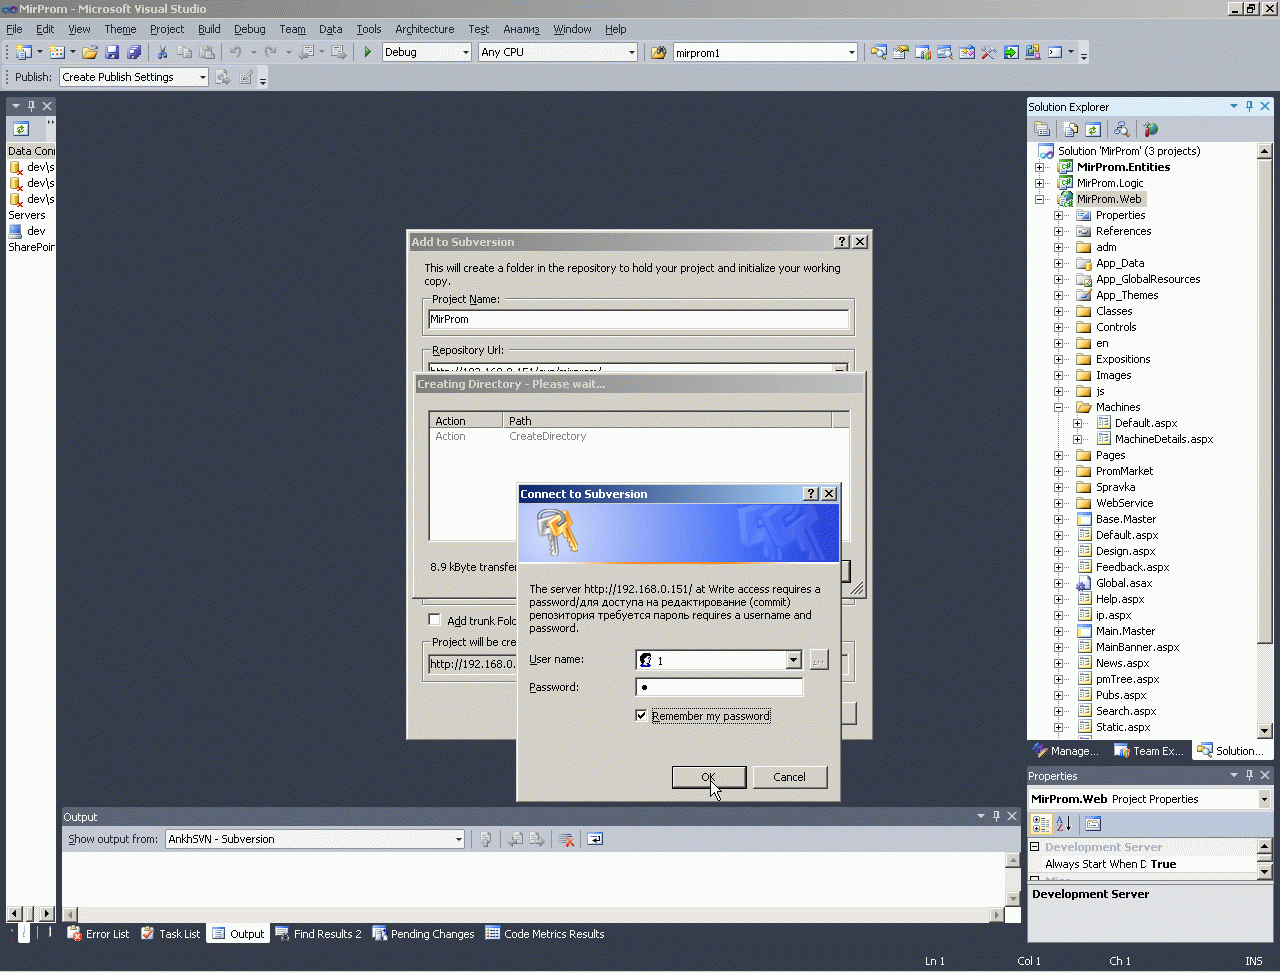
Task: Click Cancel in Connect to Subversion dialog
Action: point(789,777)
